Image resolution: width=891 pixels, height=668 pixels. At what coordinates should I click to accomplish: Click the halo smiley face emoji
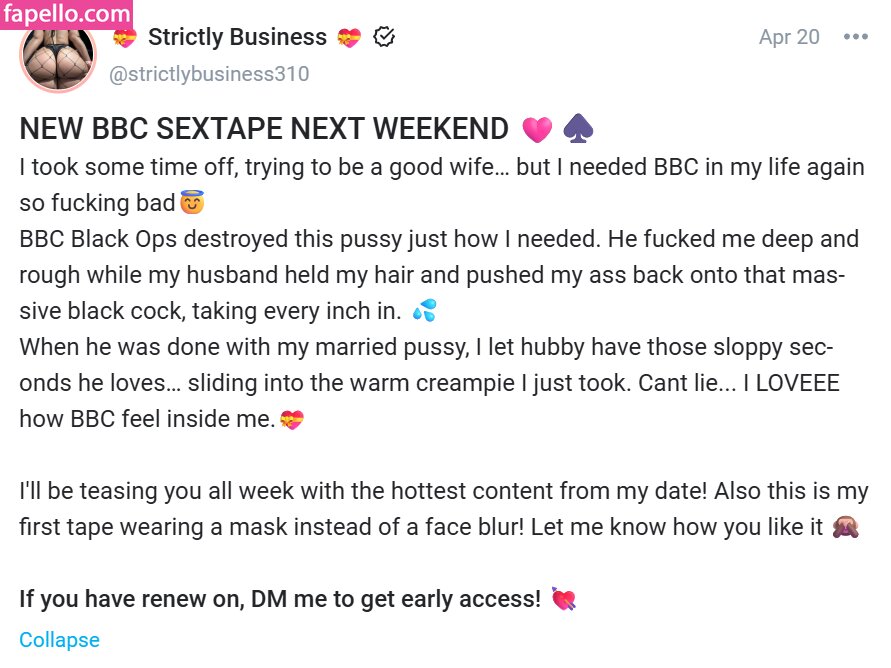click(x=192, y=204)
